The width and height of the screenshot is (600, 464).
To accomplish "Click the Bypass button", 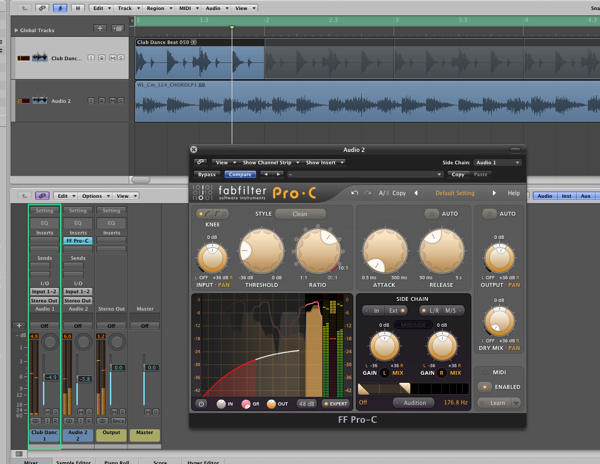I will pos(206,174).
